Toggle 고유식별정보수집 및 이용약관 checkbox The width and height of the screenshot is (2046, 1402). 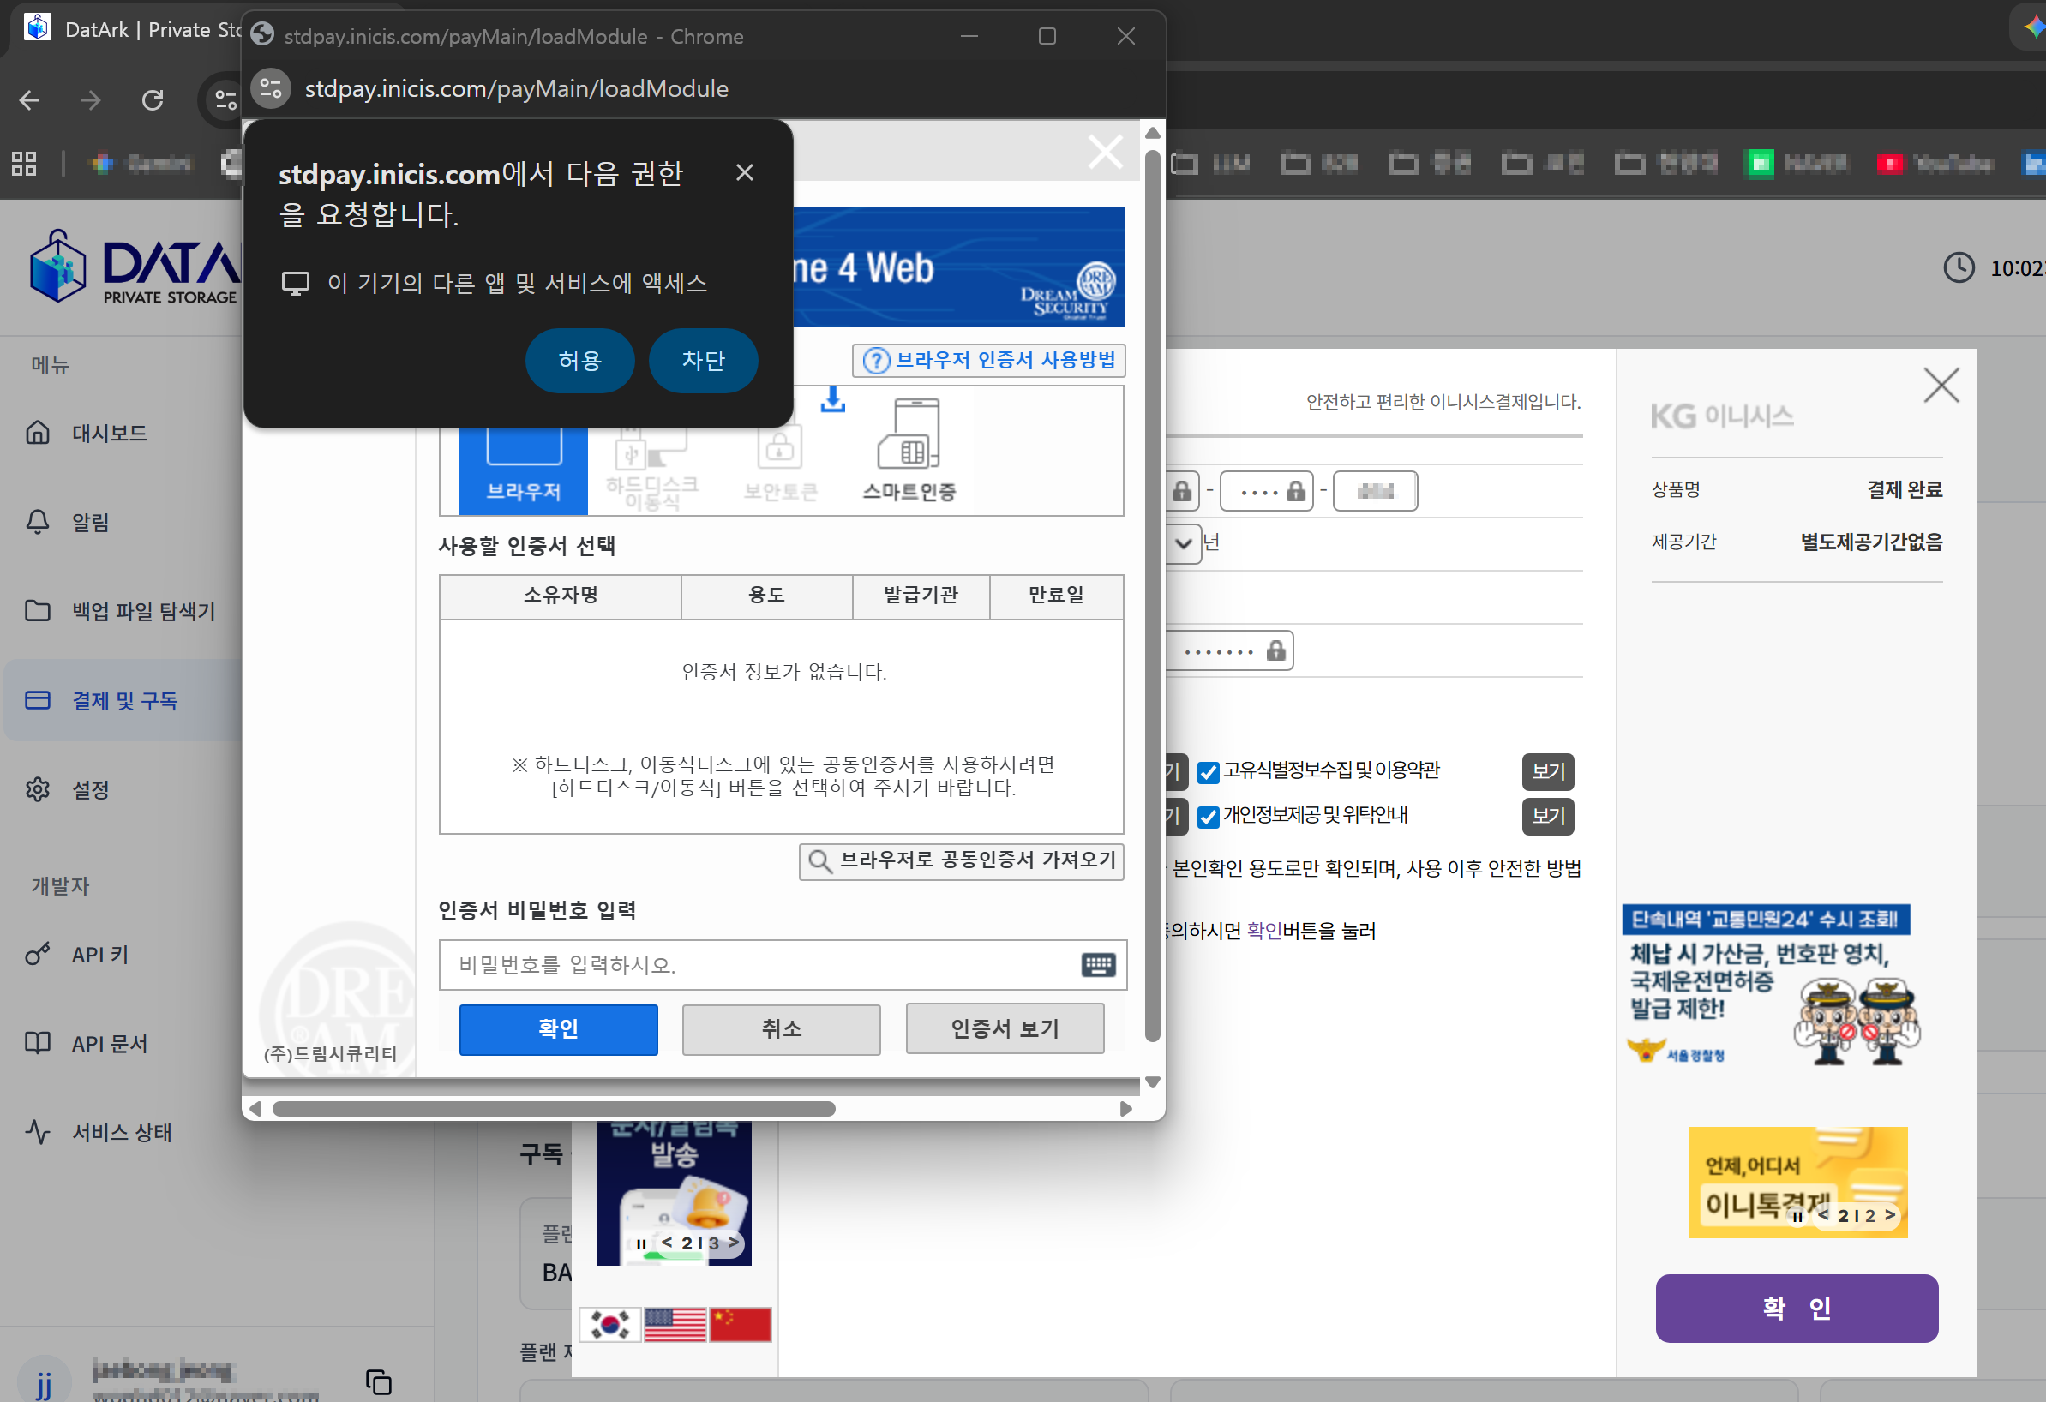pos(1208,772)
